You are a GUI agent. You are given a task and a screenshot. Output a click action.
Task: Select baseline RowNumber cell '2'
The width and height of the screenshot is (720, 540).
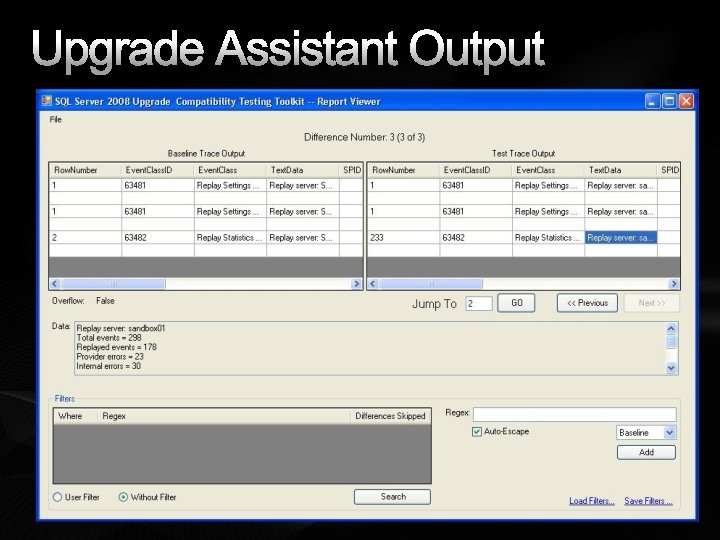(85, 237)
